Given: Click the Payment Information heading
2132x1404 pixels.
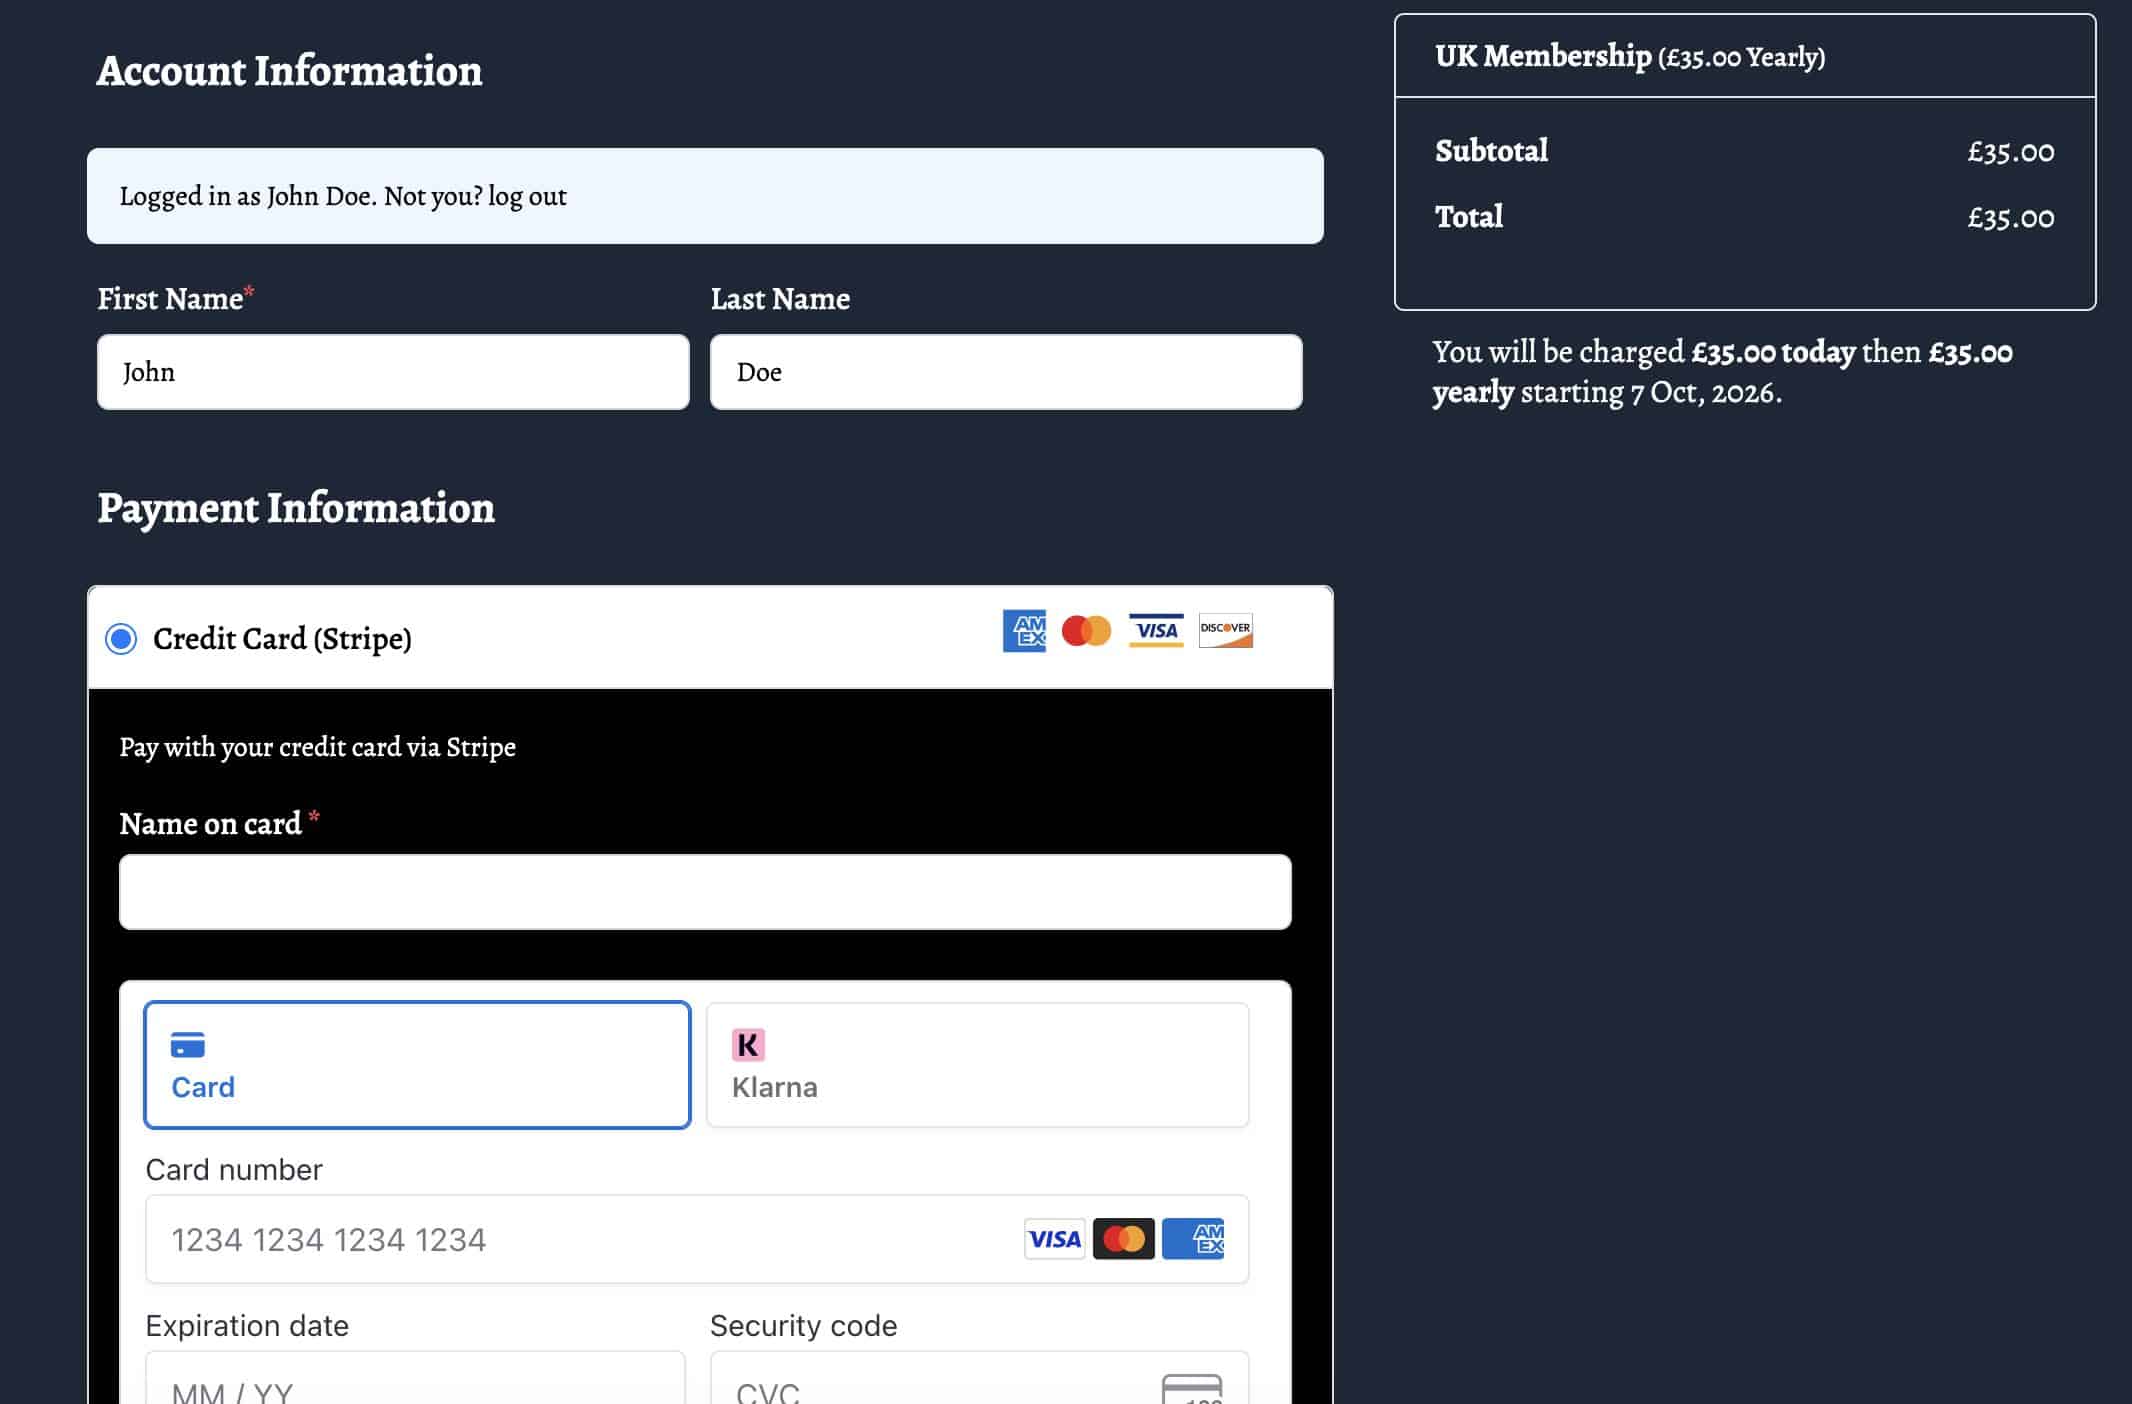Looking at the screenshot, I should 296,508.
